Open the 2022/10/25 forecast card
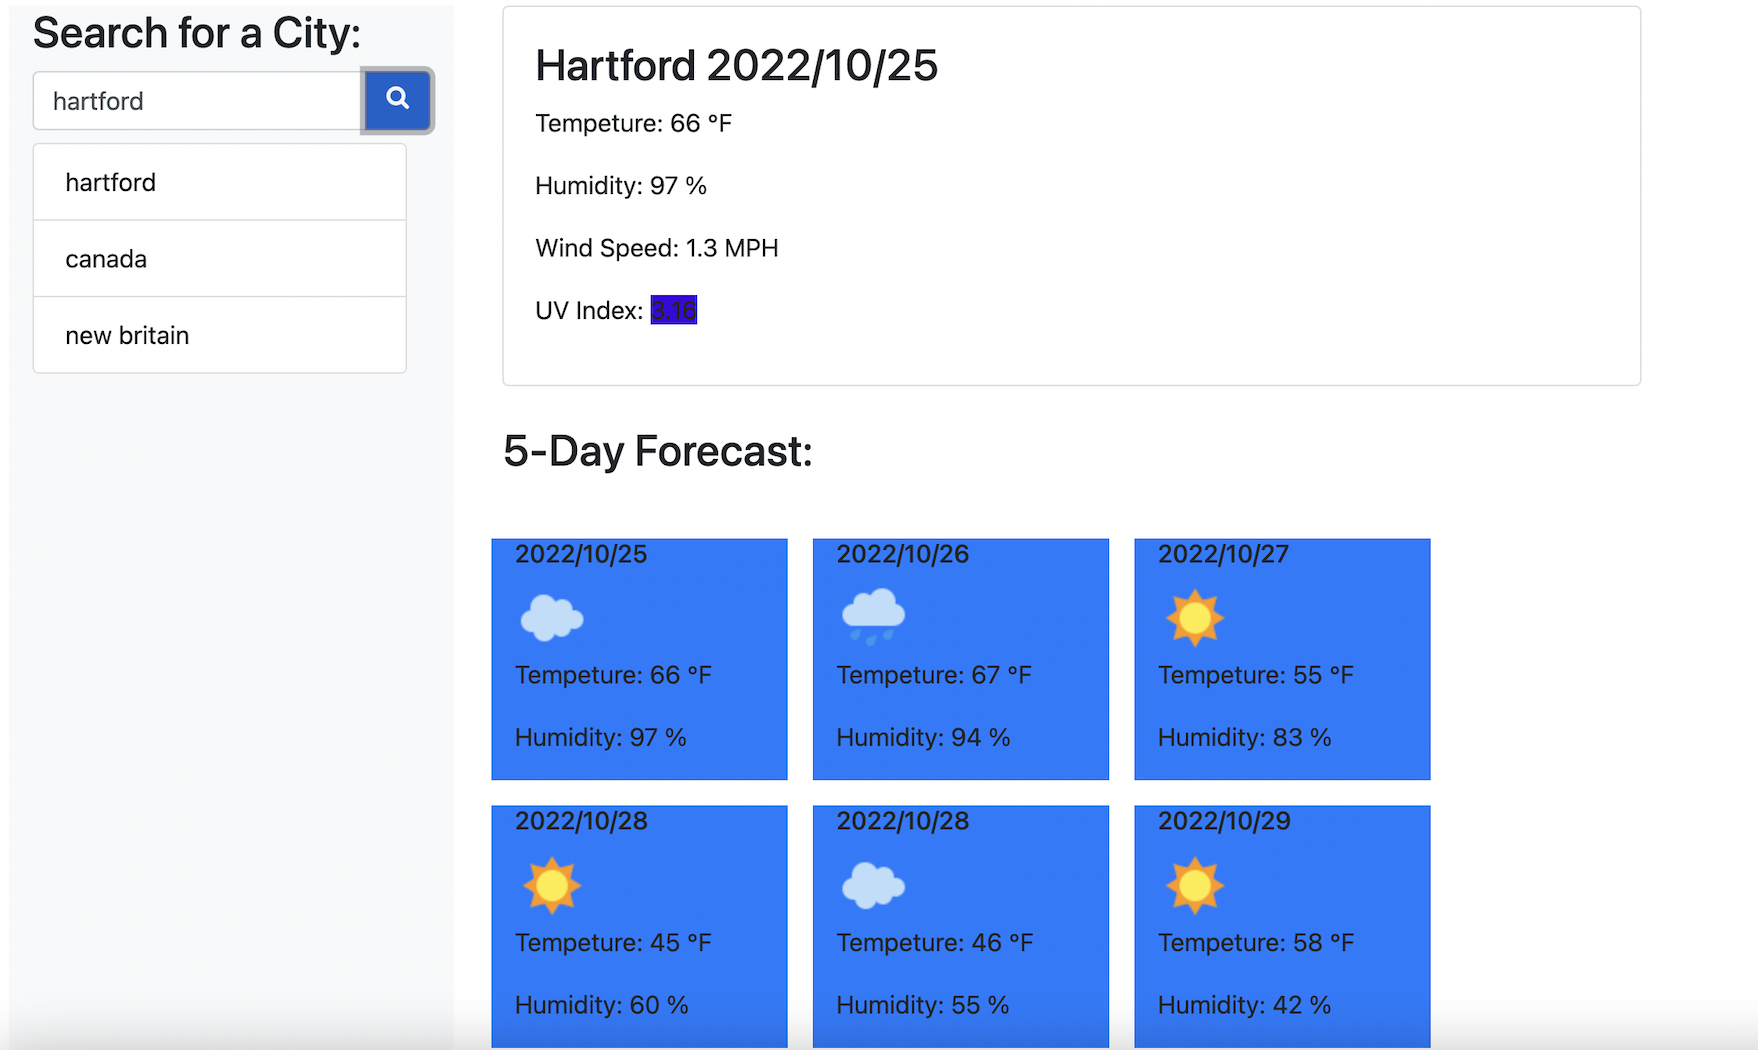 click(x=639, y=659)
